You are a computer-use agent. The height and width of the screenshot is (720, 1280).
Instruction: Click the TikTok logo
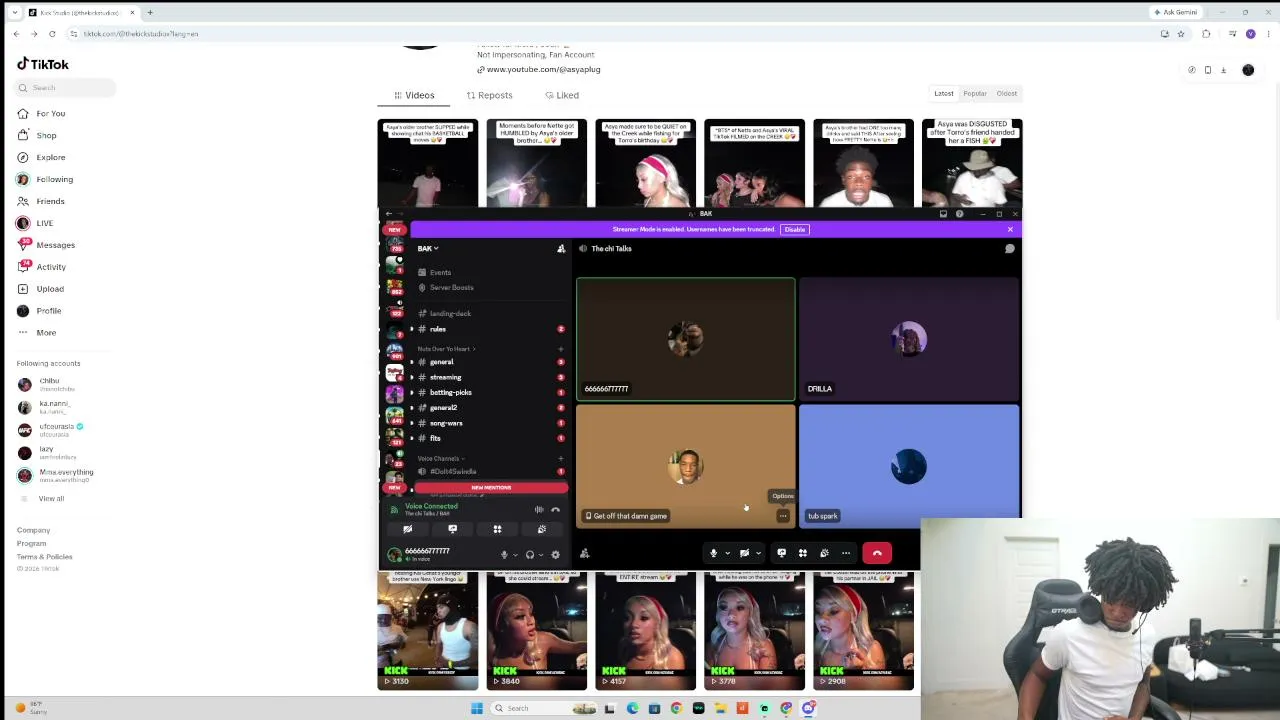[x=43, y=64]
